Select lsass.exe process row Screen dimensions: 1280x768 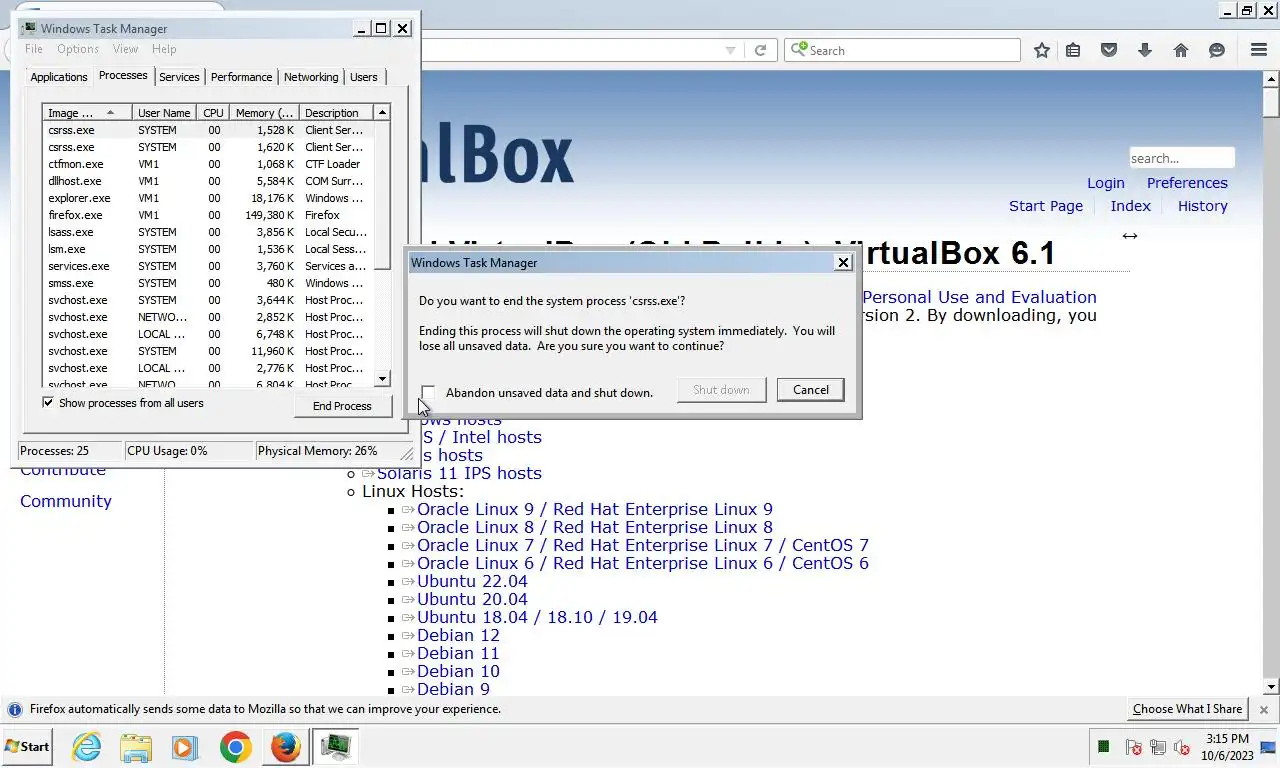point(208,232)
